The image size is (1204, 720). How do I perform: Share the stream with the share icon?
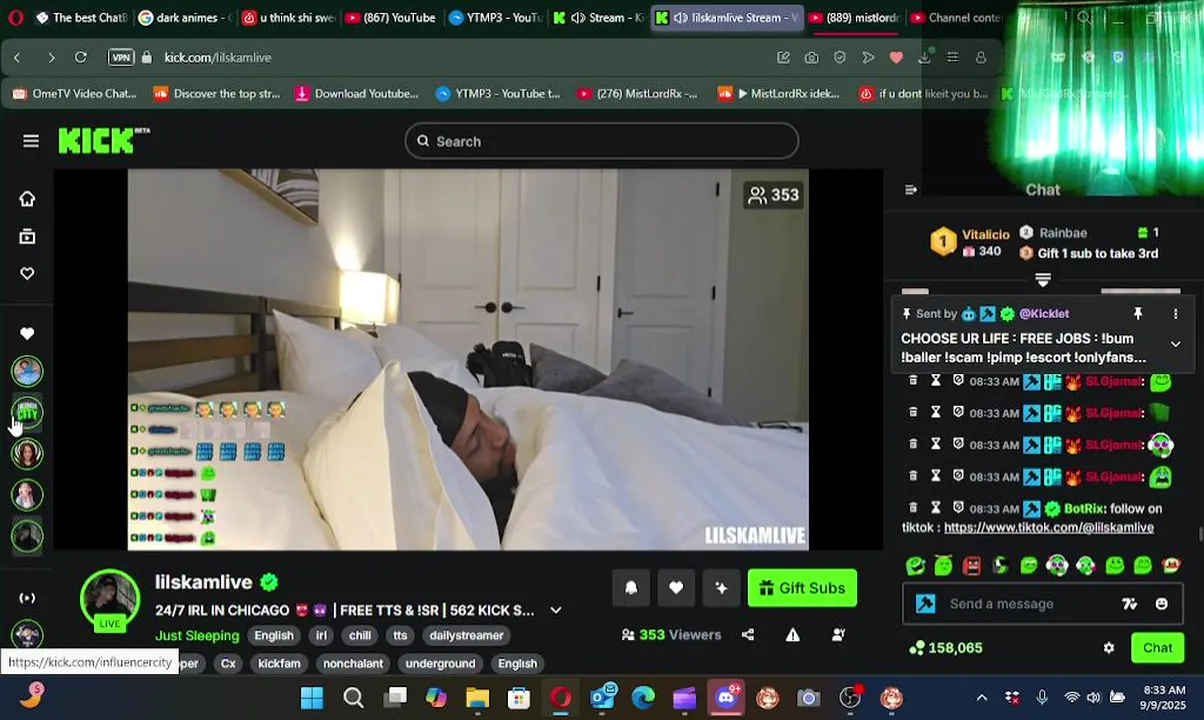click(748, 634)
